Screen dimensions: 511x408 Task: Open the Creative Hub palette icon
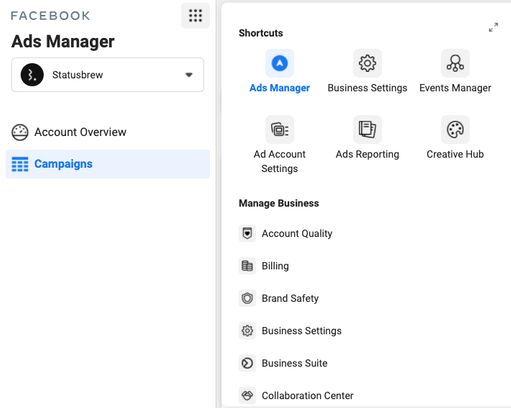pyautogui.click(x=455, y=129)
